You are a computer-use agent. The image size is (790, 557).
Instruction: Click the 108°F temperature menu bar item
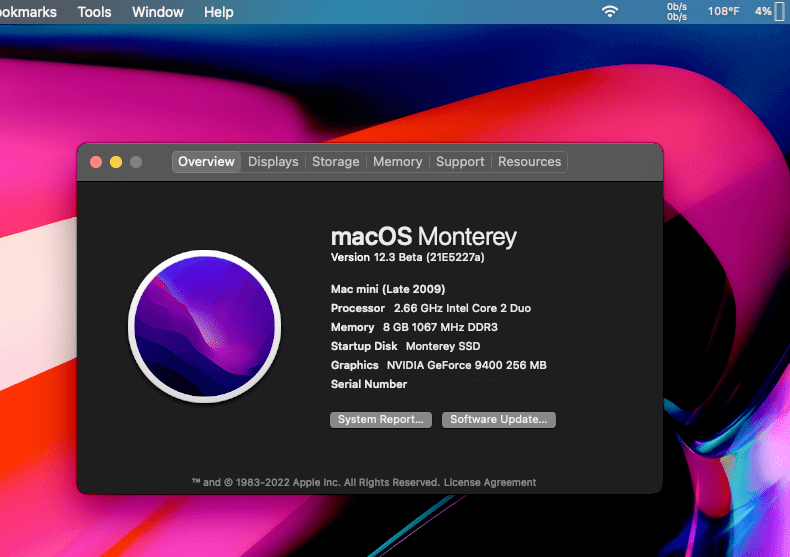pyautogui.click(x=723, y=12)
